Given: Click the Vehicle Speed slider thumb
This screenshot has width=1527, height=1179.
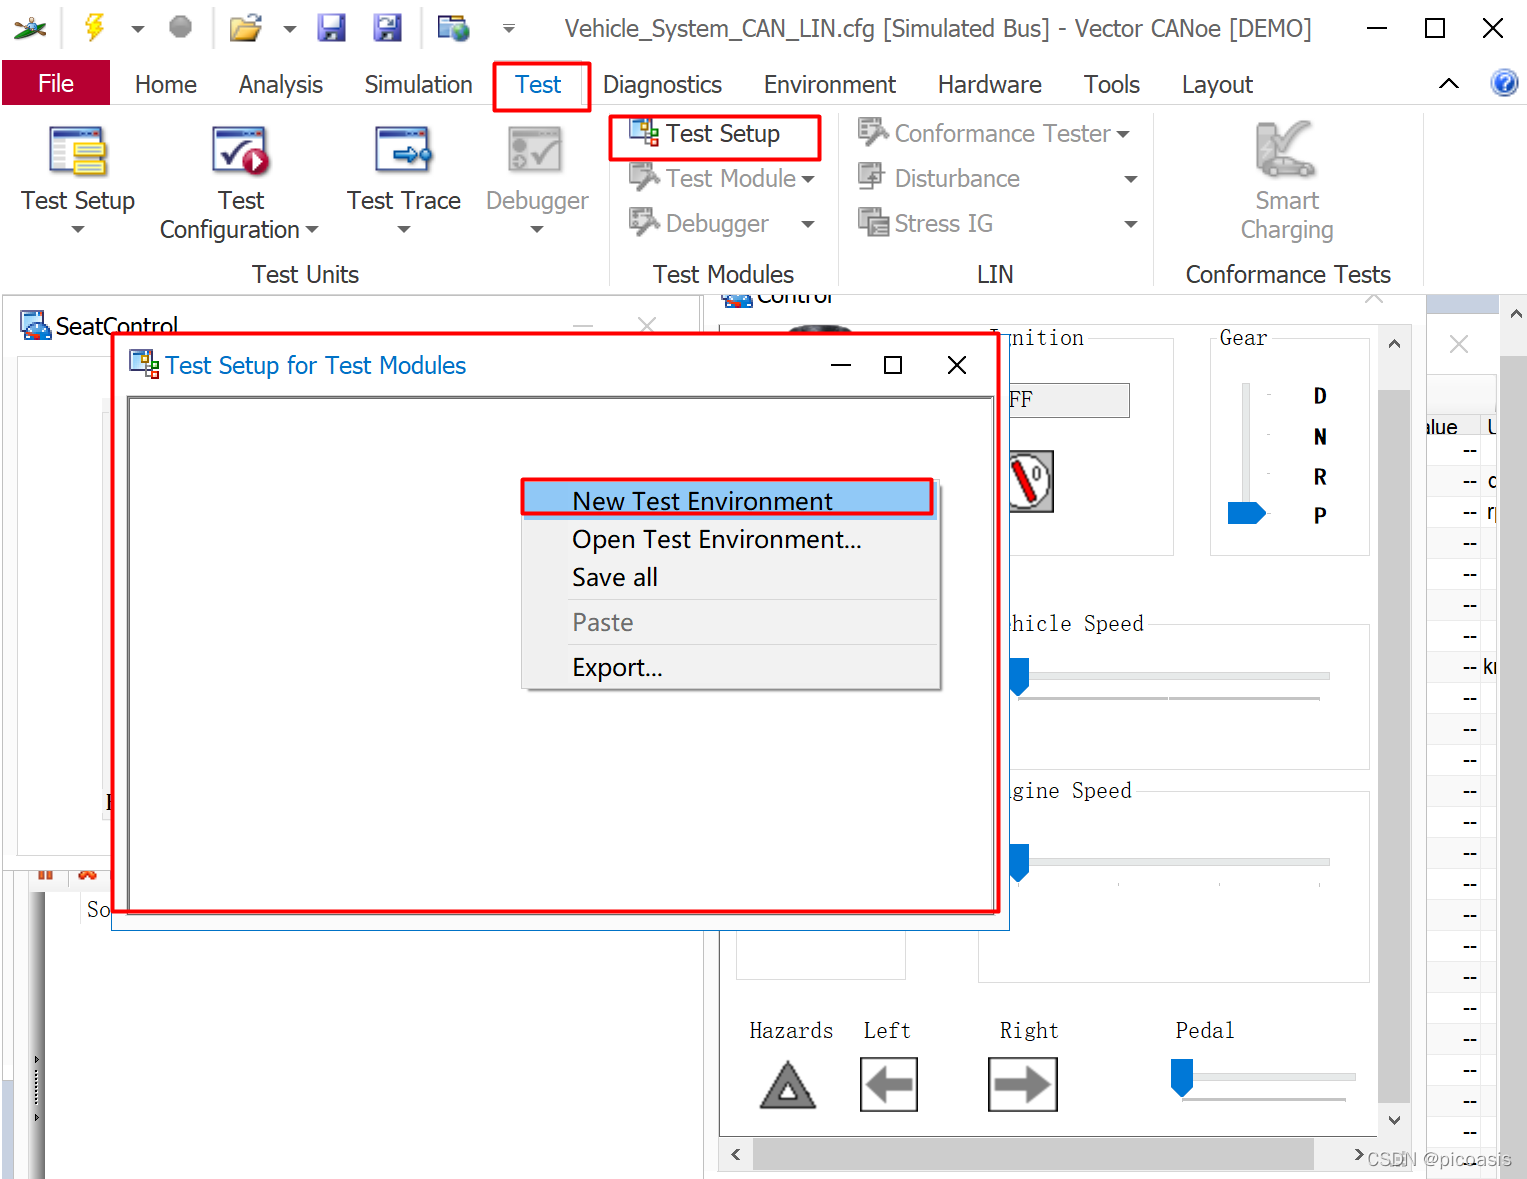Looking at the screenshot, I should 1019,676.
